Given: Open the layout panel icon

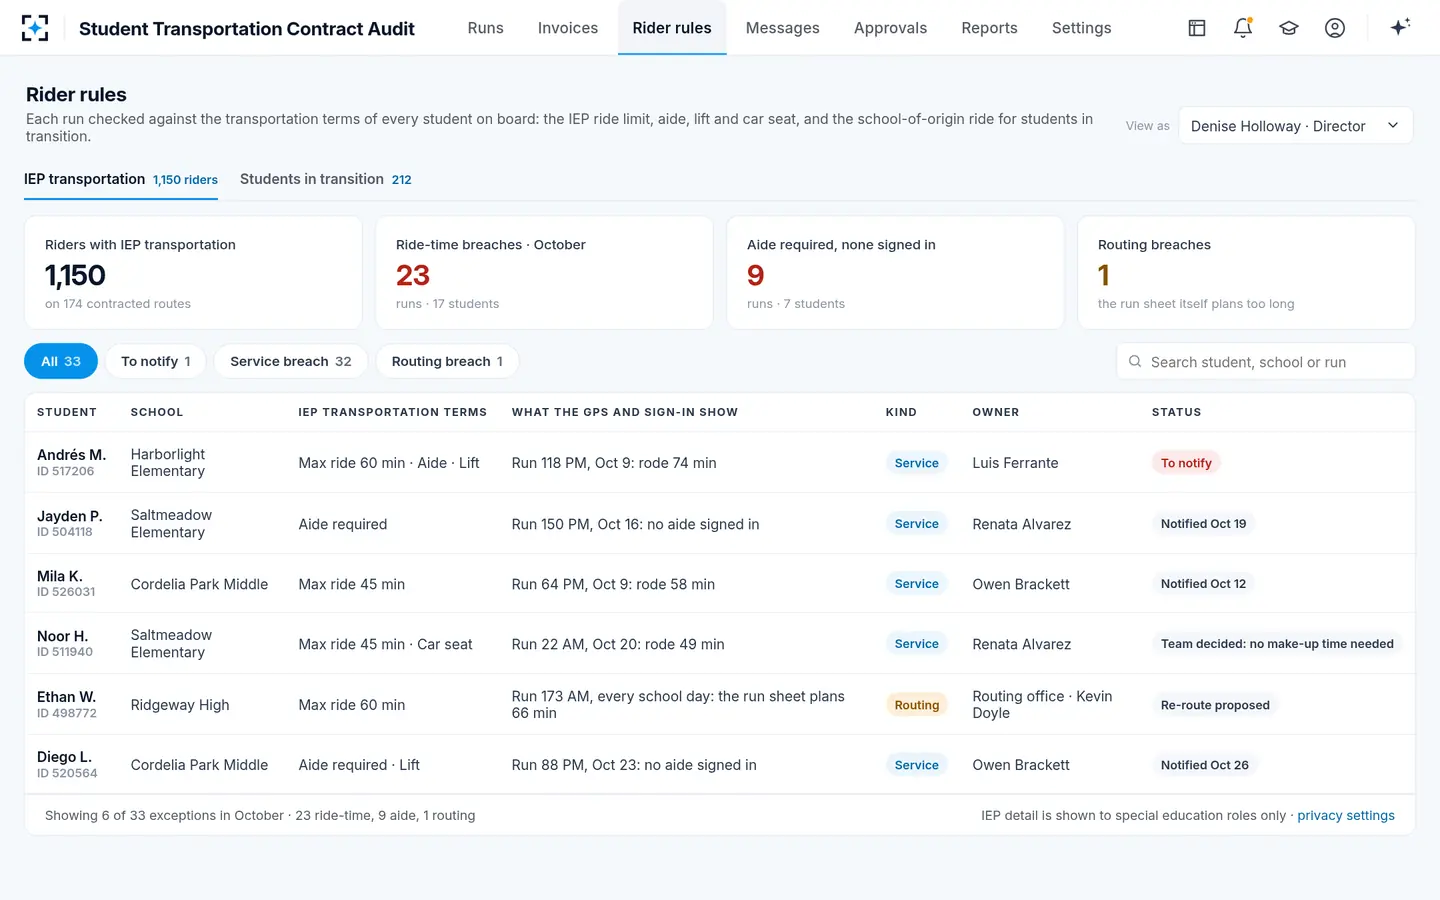Looking at the screenshot, I should pos(1197,28).
